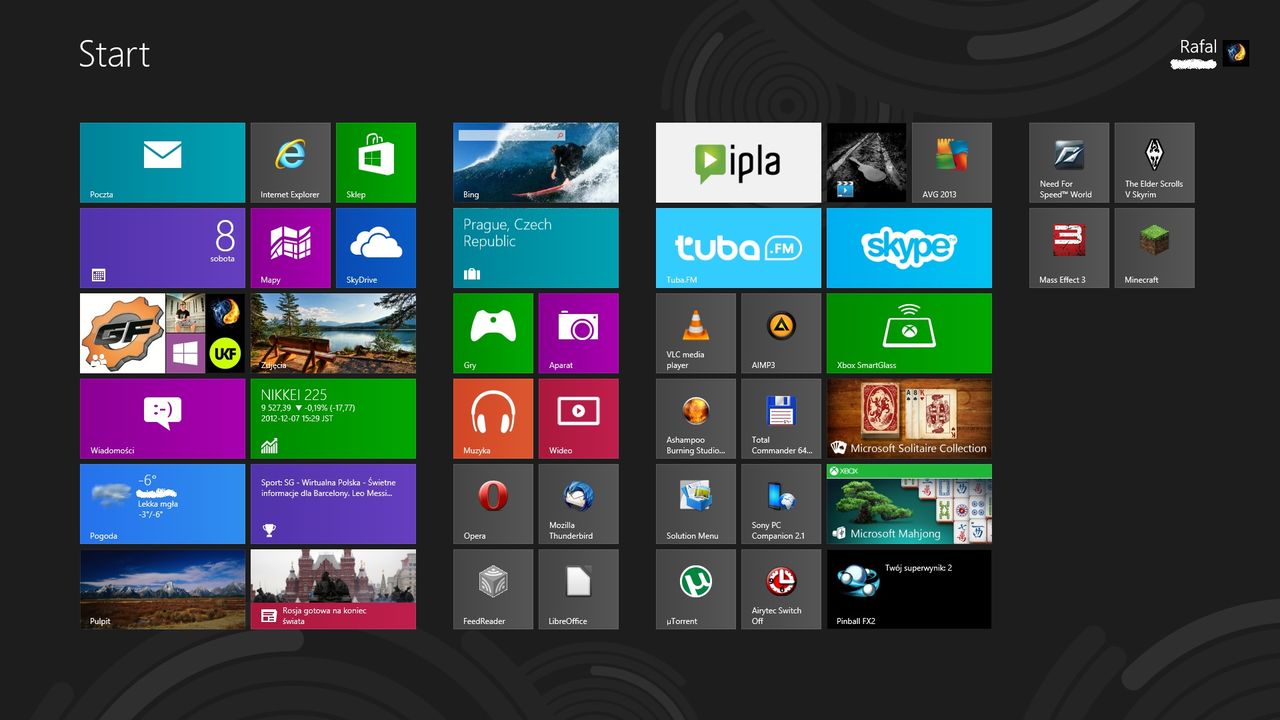Open the dark photo tile beside ipla

(866, 163)
